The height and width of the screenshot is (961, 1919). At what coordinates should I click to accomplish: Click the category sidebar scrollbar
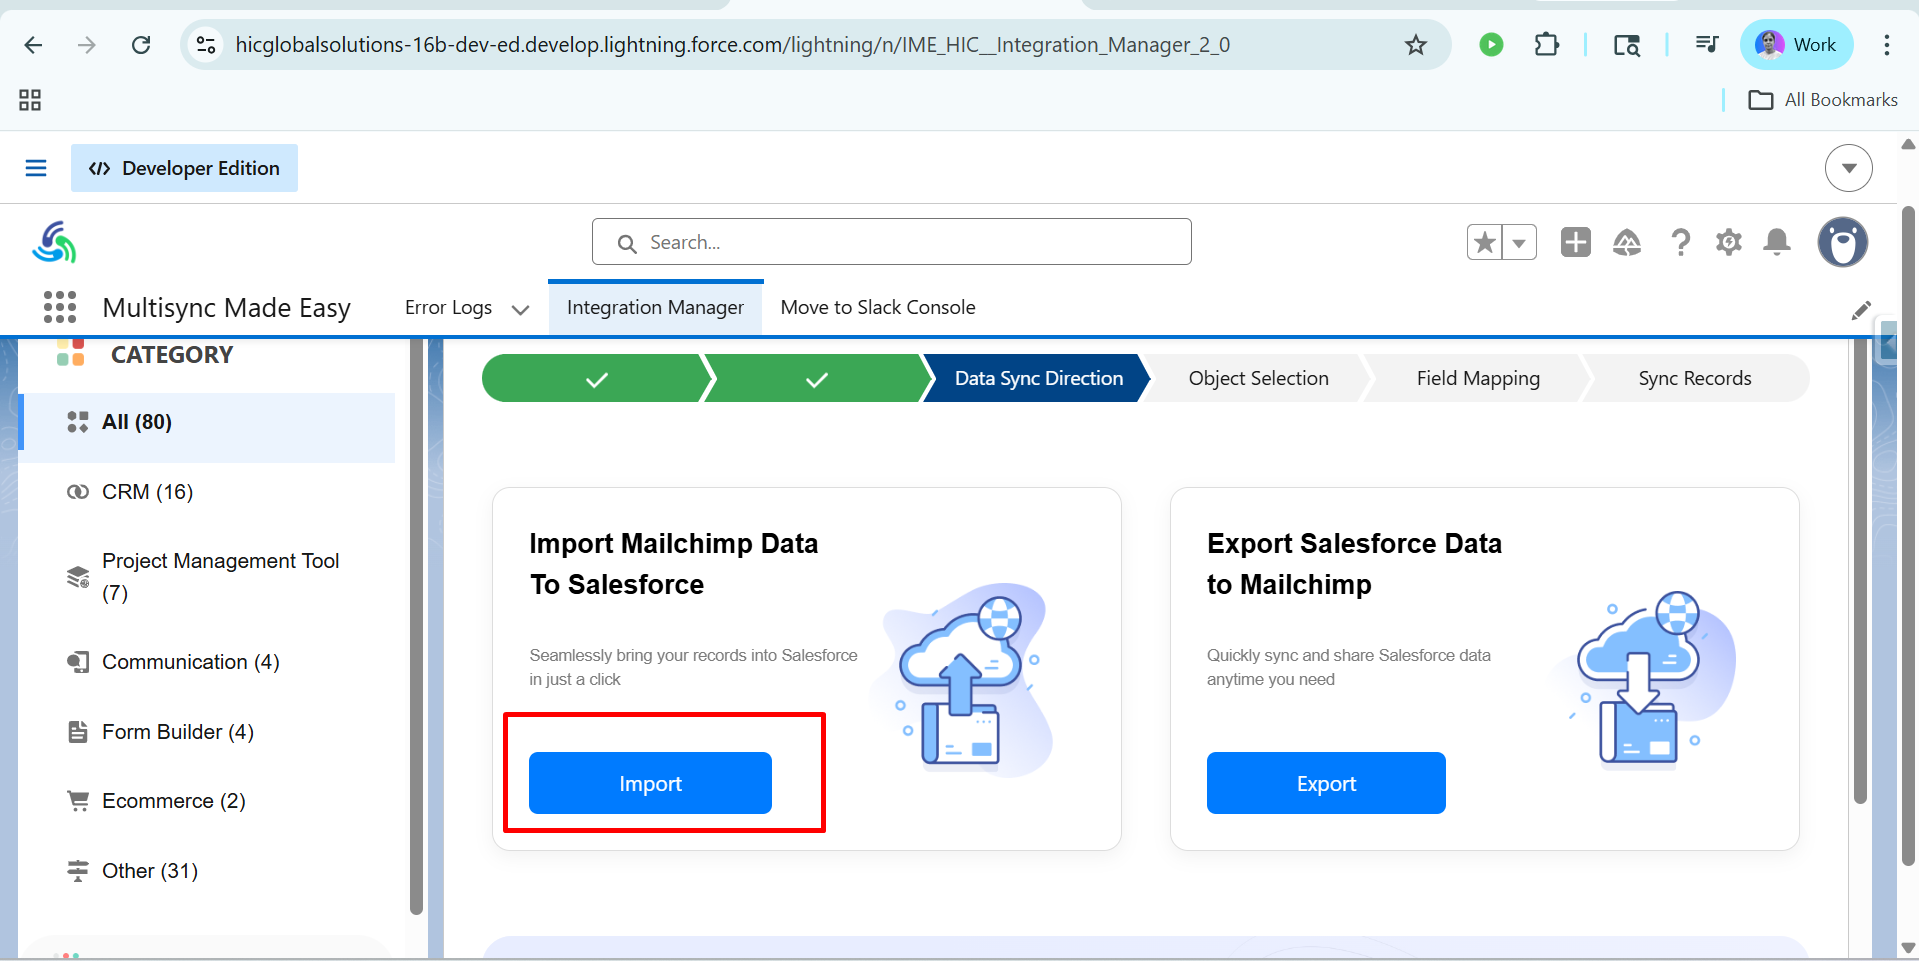[x=416, y=627]
